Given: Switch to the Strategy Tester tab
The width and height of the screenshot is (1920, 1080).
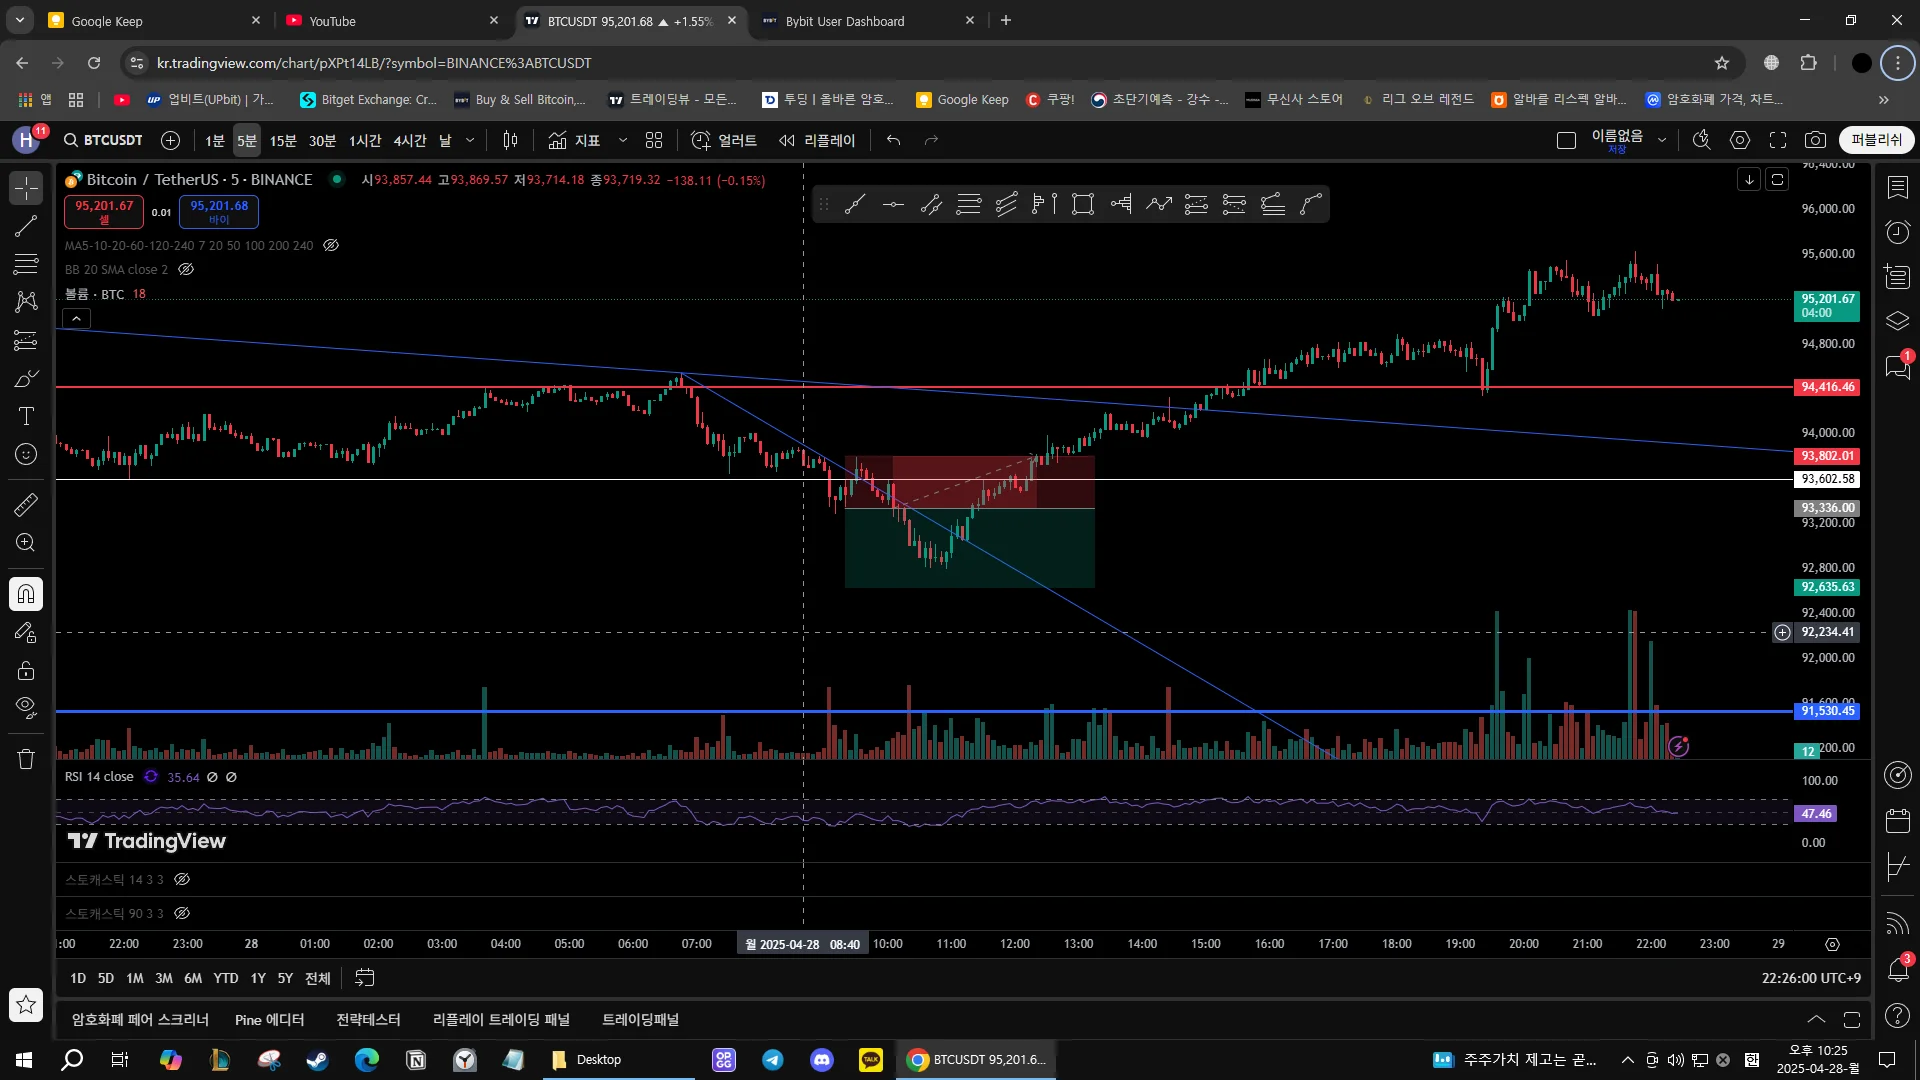Looking at the screenshot, I should [368, 1019].
